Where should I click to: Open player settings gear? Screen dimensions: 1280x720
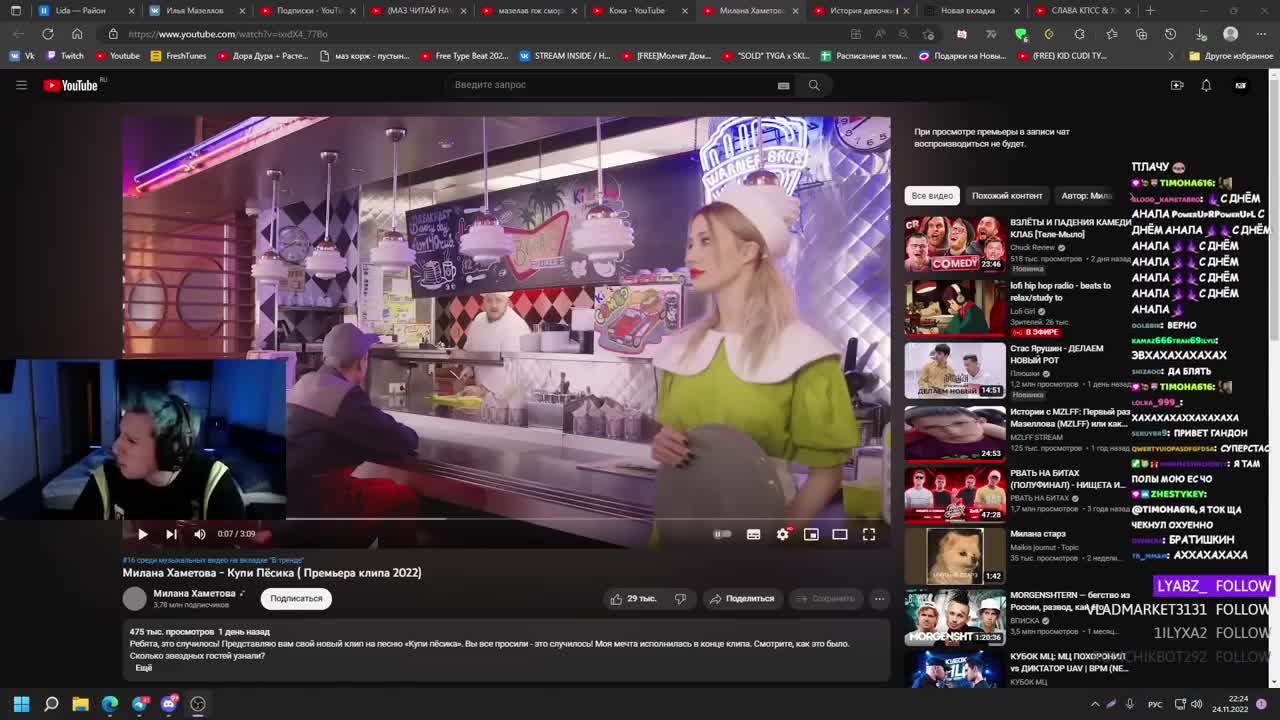pos(783,534)
